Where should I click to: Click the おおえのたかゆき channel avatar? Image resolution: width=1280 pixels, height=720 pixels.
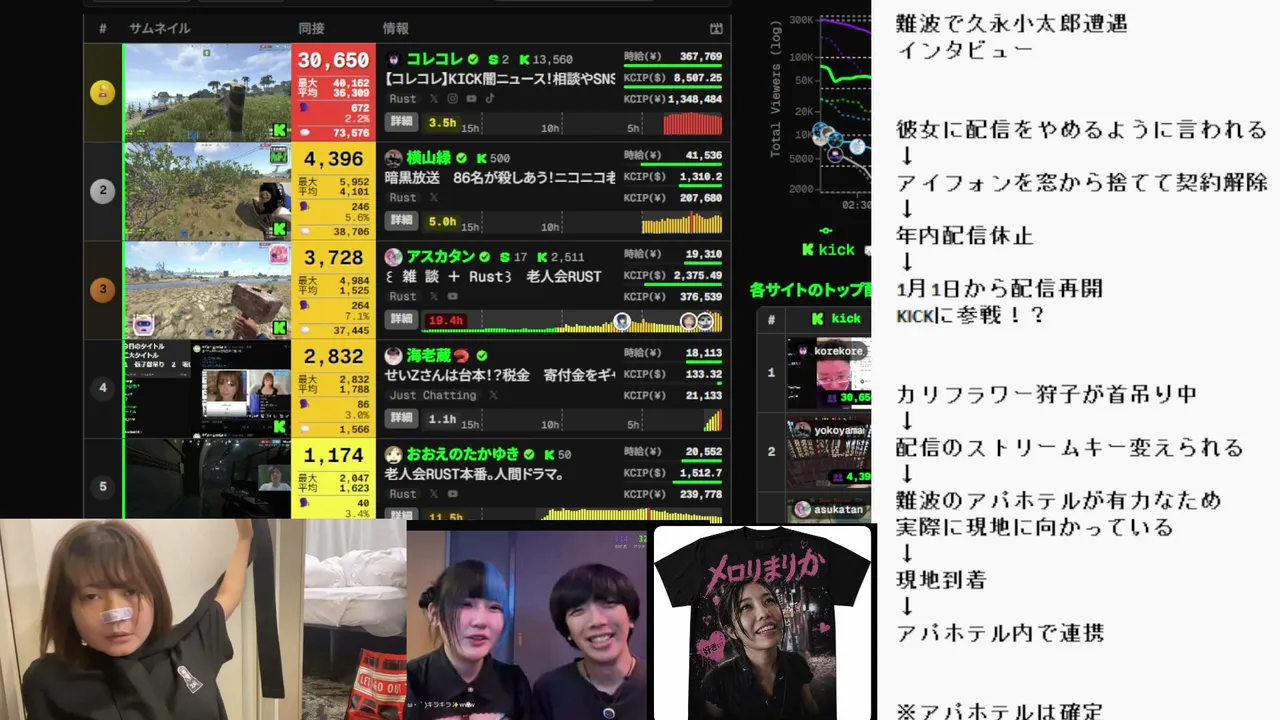(x=394, y=454)
